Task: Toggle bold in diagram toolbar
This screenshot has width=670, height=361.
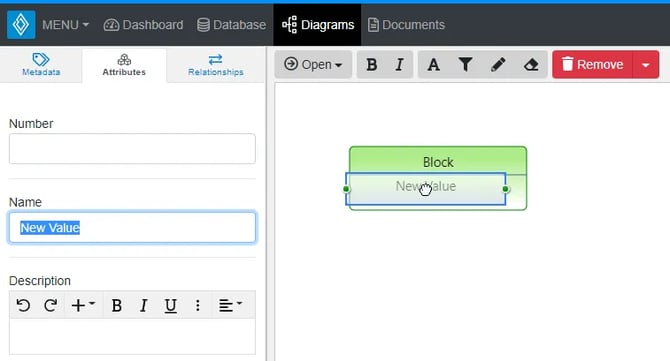Action: (372, 65)
